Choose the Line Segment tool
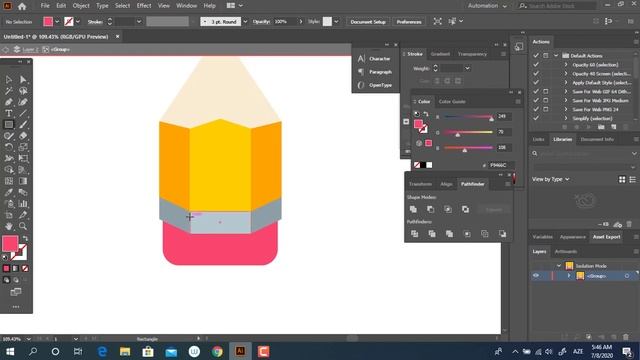 tap(23, 113)
